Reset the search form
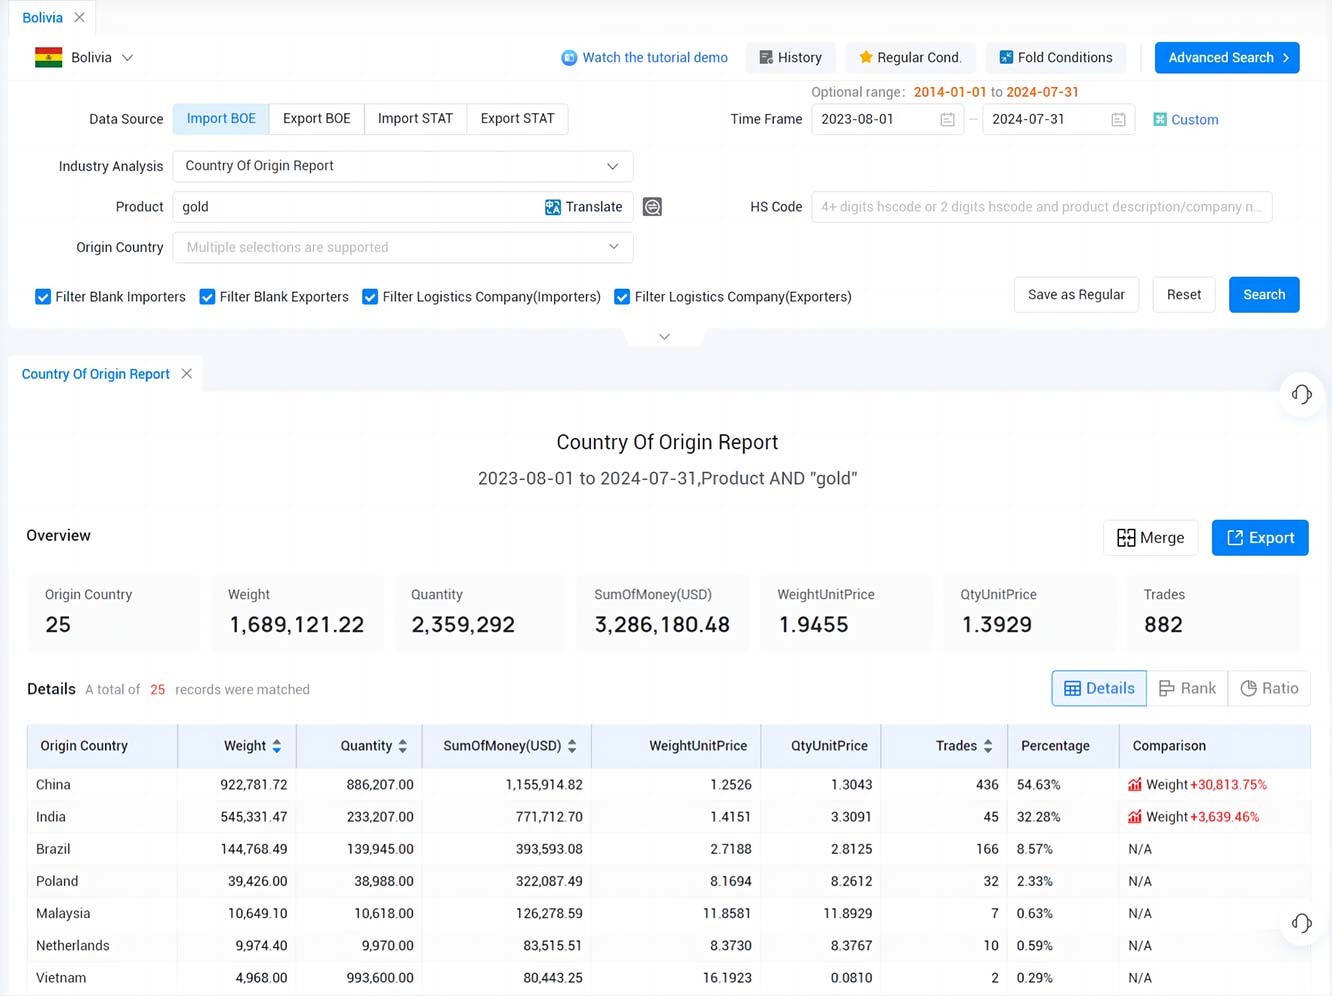 1184,295
